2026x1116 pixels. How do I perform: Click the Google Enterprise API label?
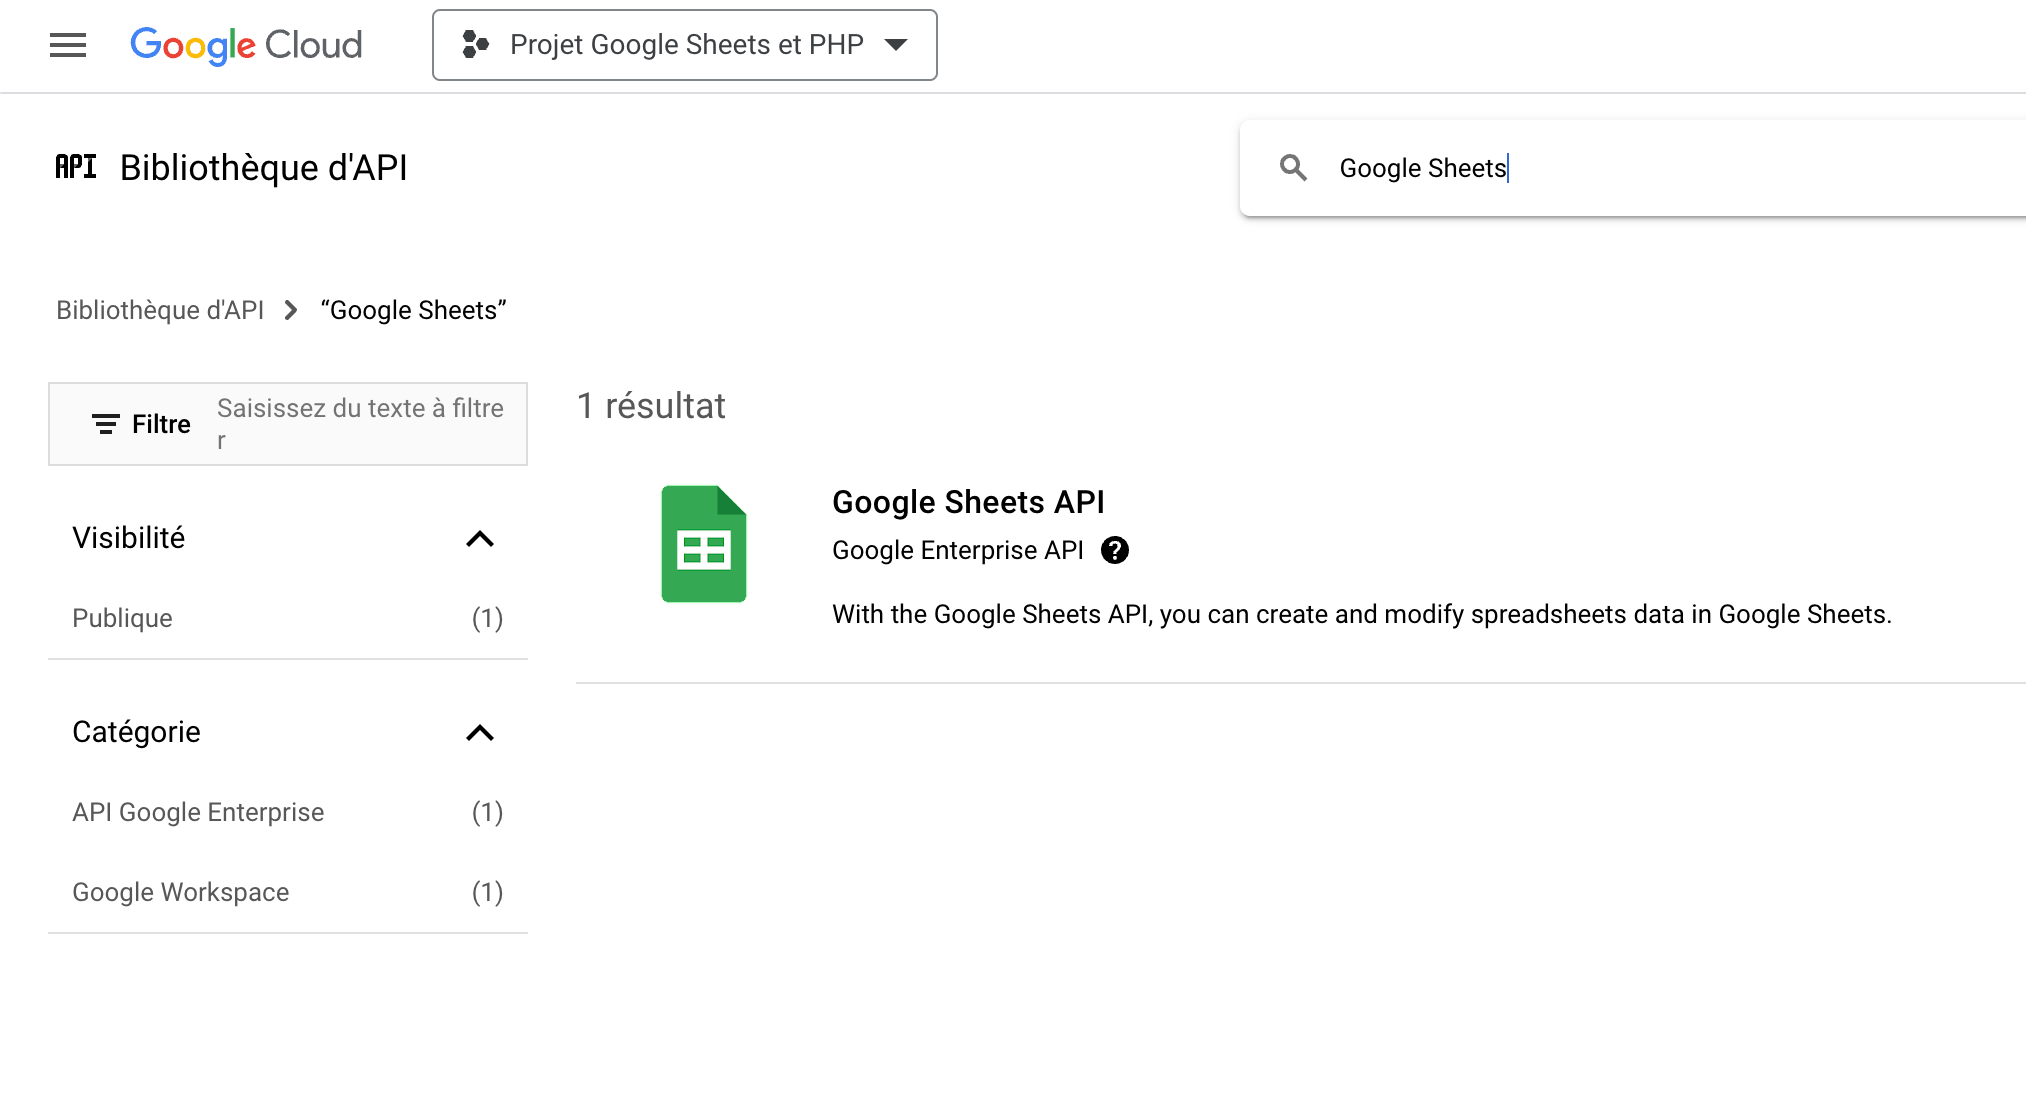pyautogui.click(x=957, y=551)
